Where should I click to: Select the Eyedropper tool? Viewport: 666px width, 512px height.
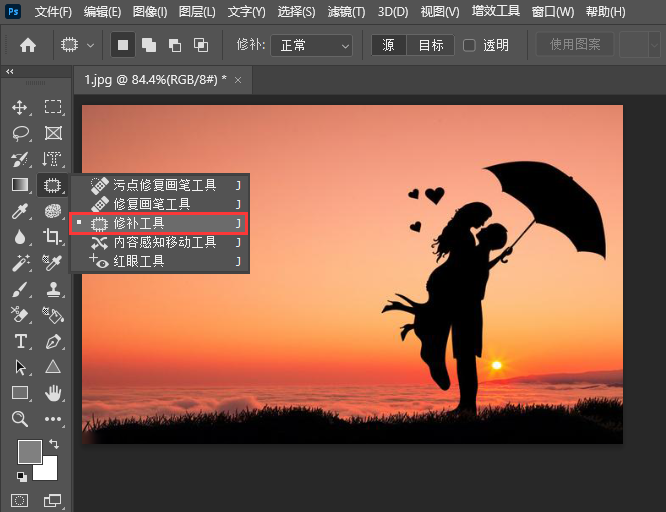[x=20, y=211]
